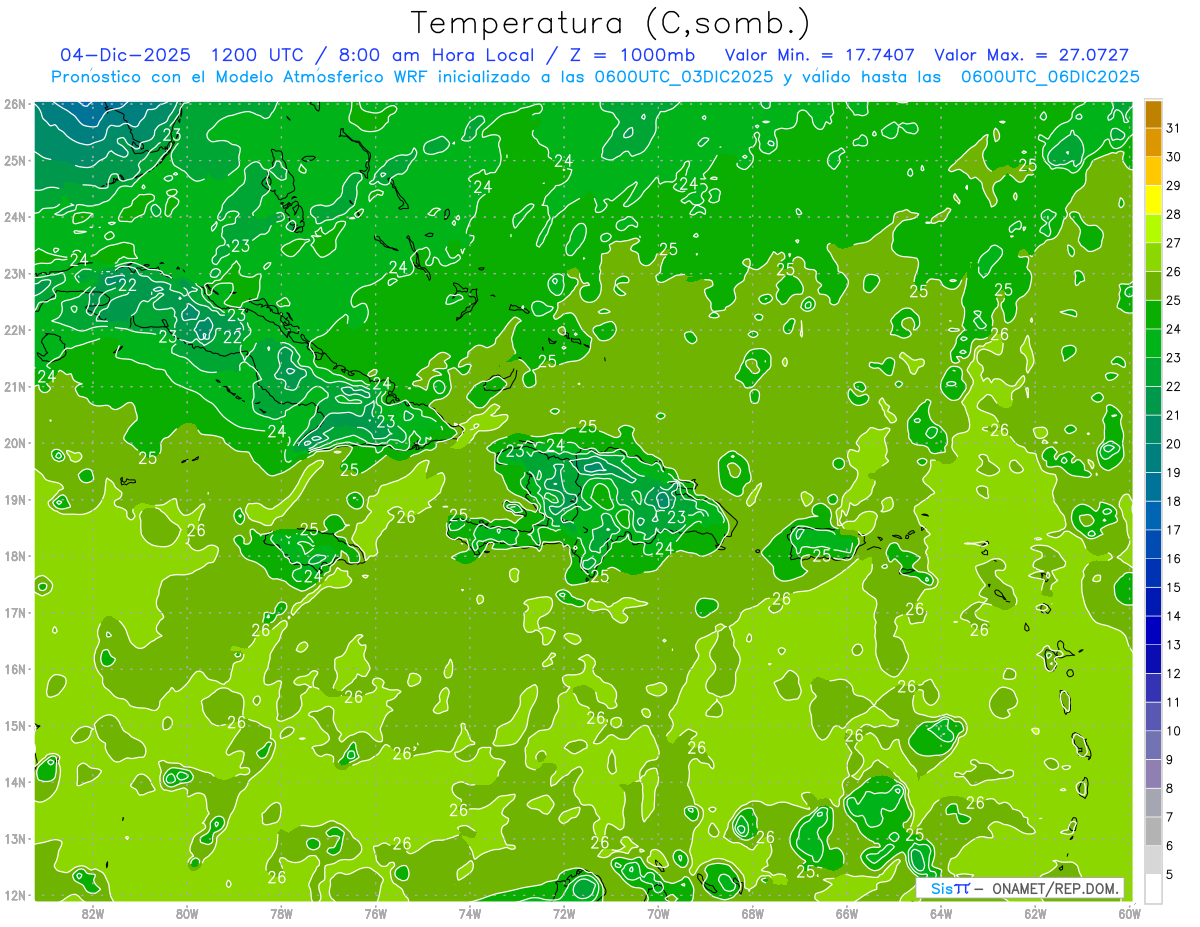Click the "22N" latitude label
The height and width of the screenshot is (927, 1200).
pos(15,330)
